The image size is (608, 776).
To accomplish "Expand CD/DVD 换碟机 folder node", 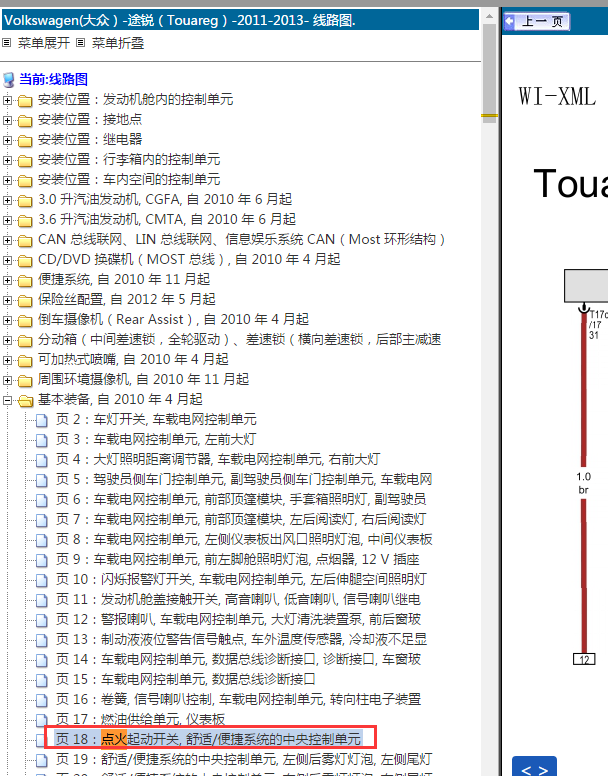I will pos(7,260).
